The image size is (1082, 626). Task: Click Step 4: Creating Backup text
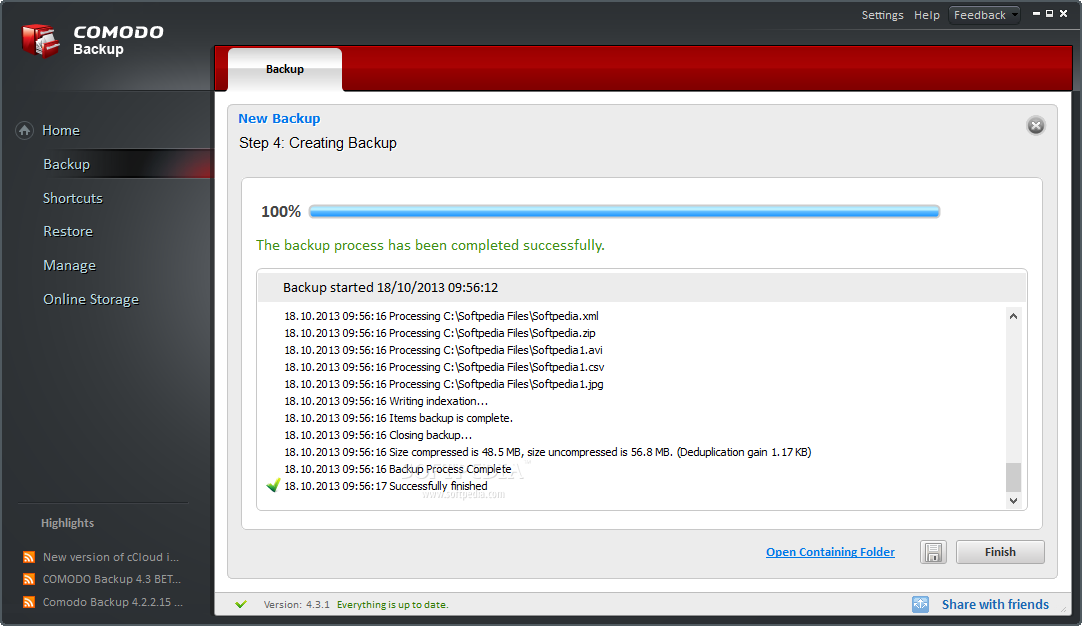point(317,143)
